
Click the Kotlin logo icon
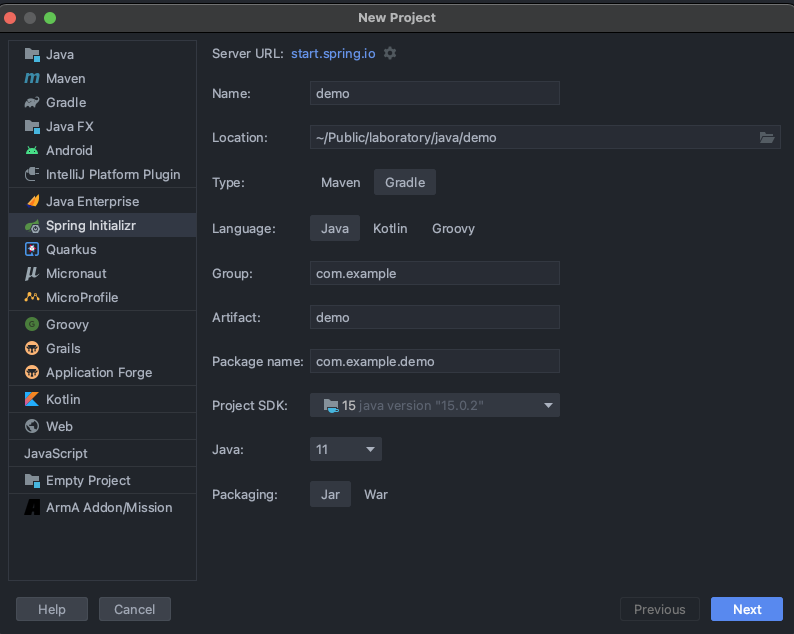point(32,400)
